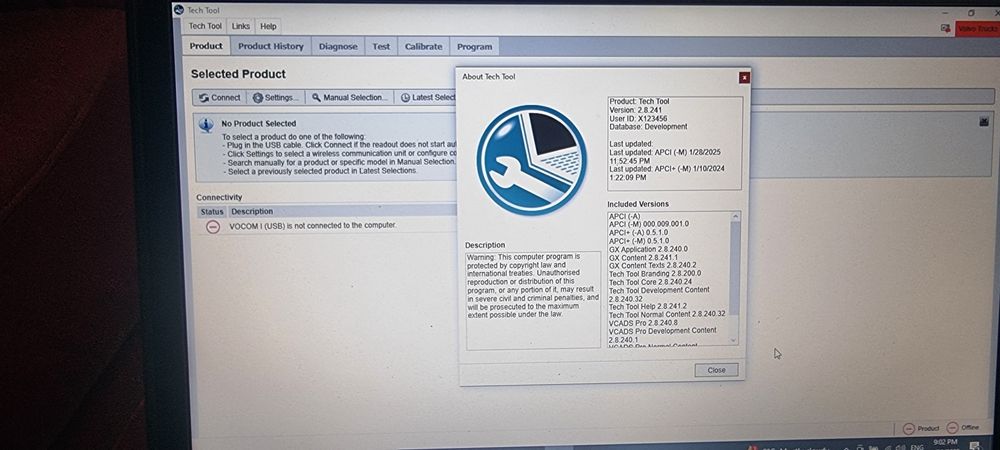
Task: Click the Selected Product heading
Action: pos(238,74)
